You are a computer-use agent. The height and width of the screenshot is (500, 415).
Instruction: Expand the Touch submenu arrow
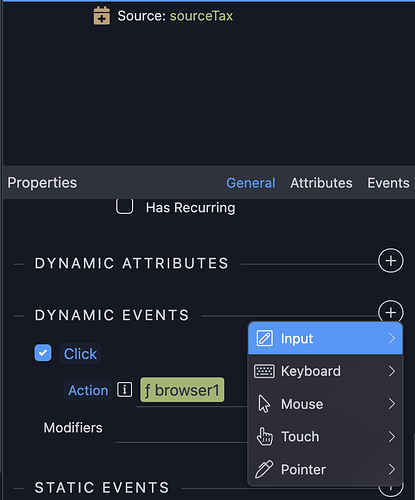coord(392,436)
